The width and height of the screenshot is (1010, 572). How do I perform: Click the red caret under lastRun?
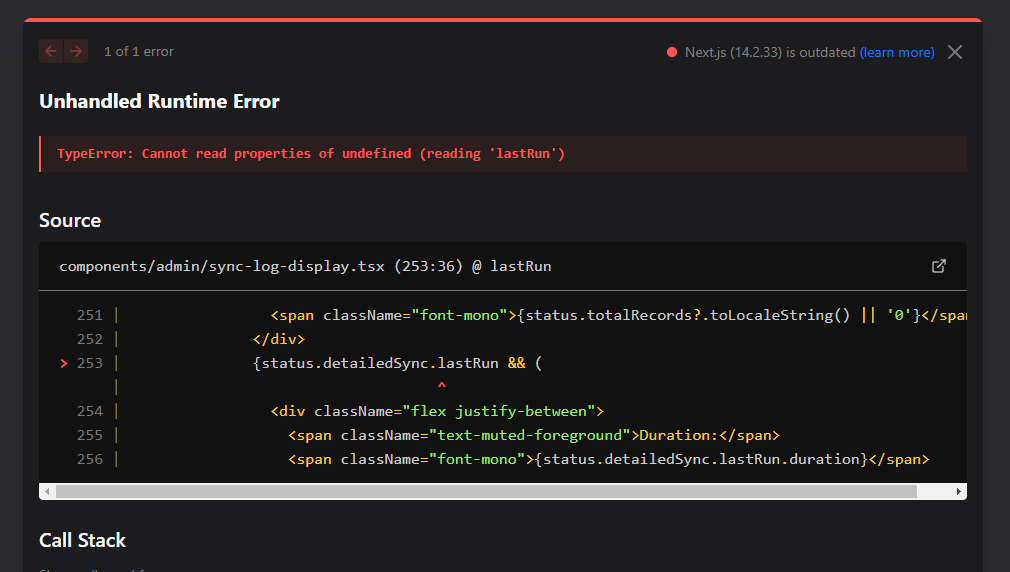pyautogui.click(x=442, y=386)
